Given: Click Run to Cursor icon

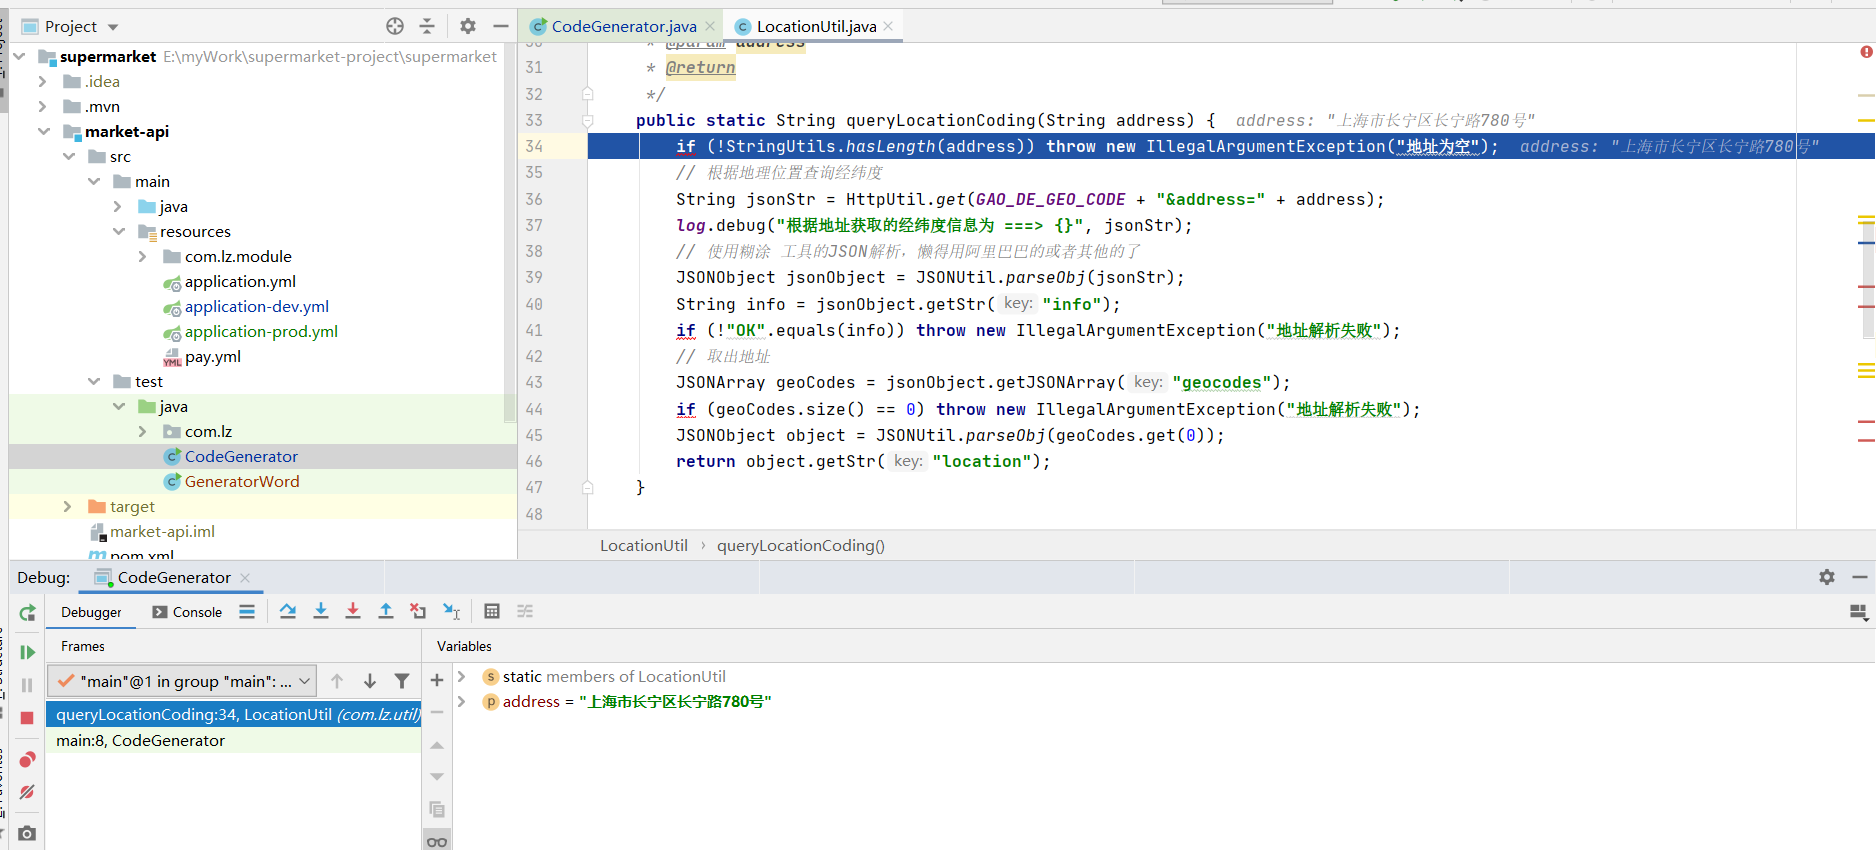Looking at the screenshot, I should pyautogui.click(x=452, y=611).
